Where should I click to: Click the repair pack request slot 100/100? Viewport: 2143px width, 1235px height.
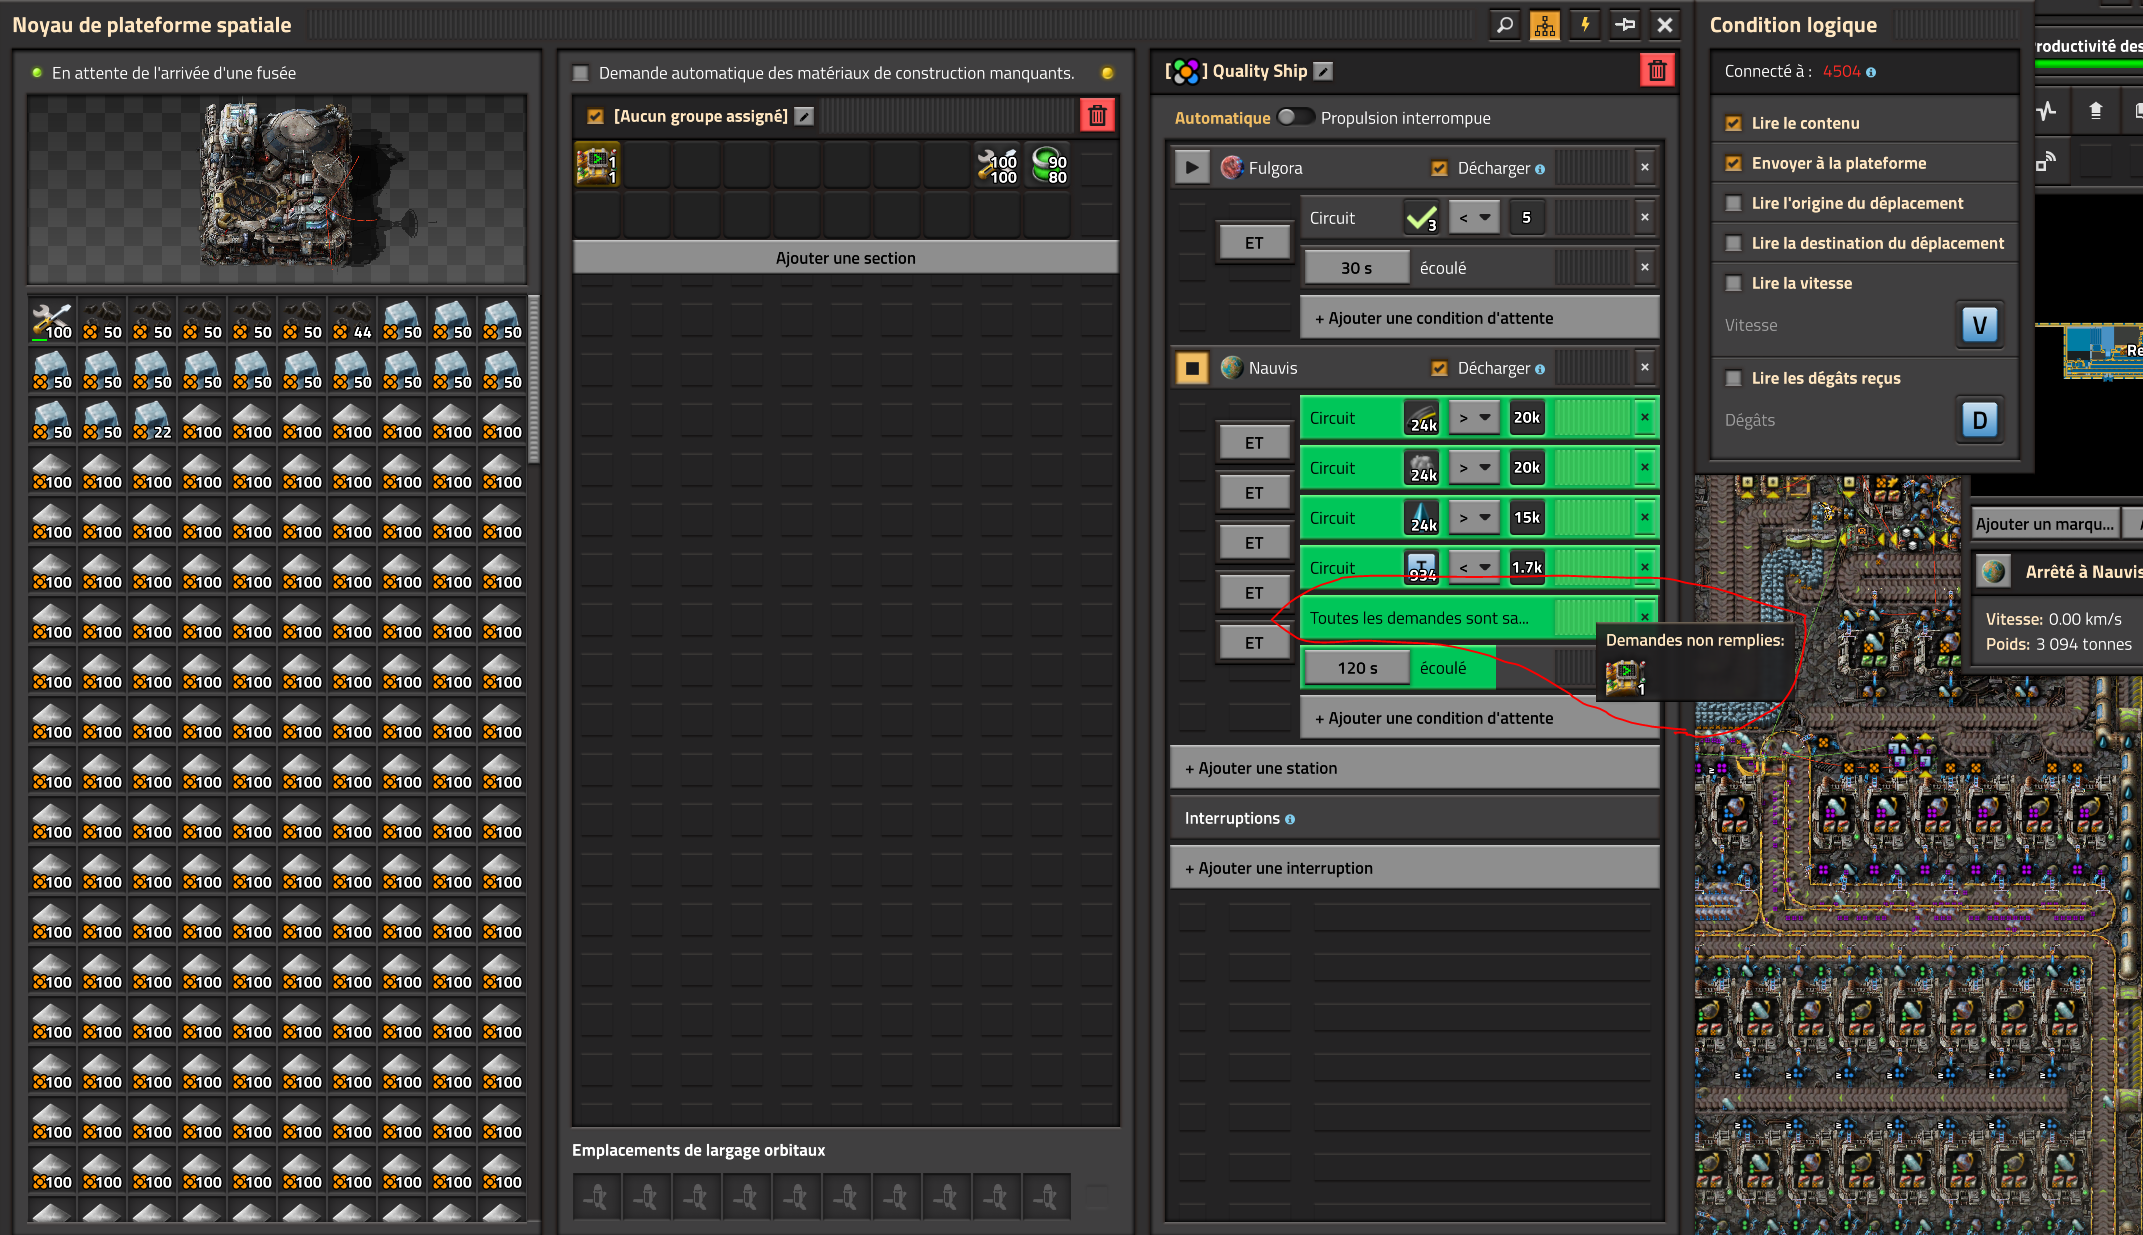pos(998,166)
